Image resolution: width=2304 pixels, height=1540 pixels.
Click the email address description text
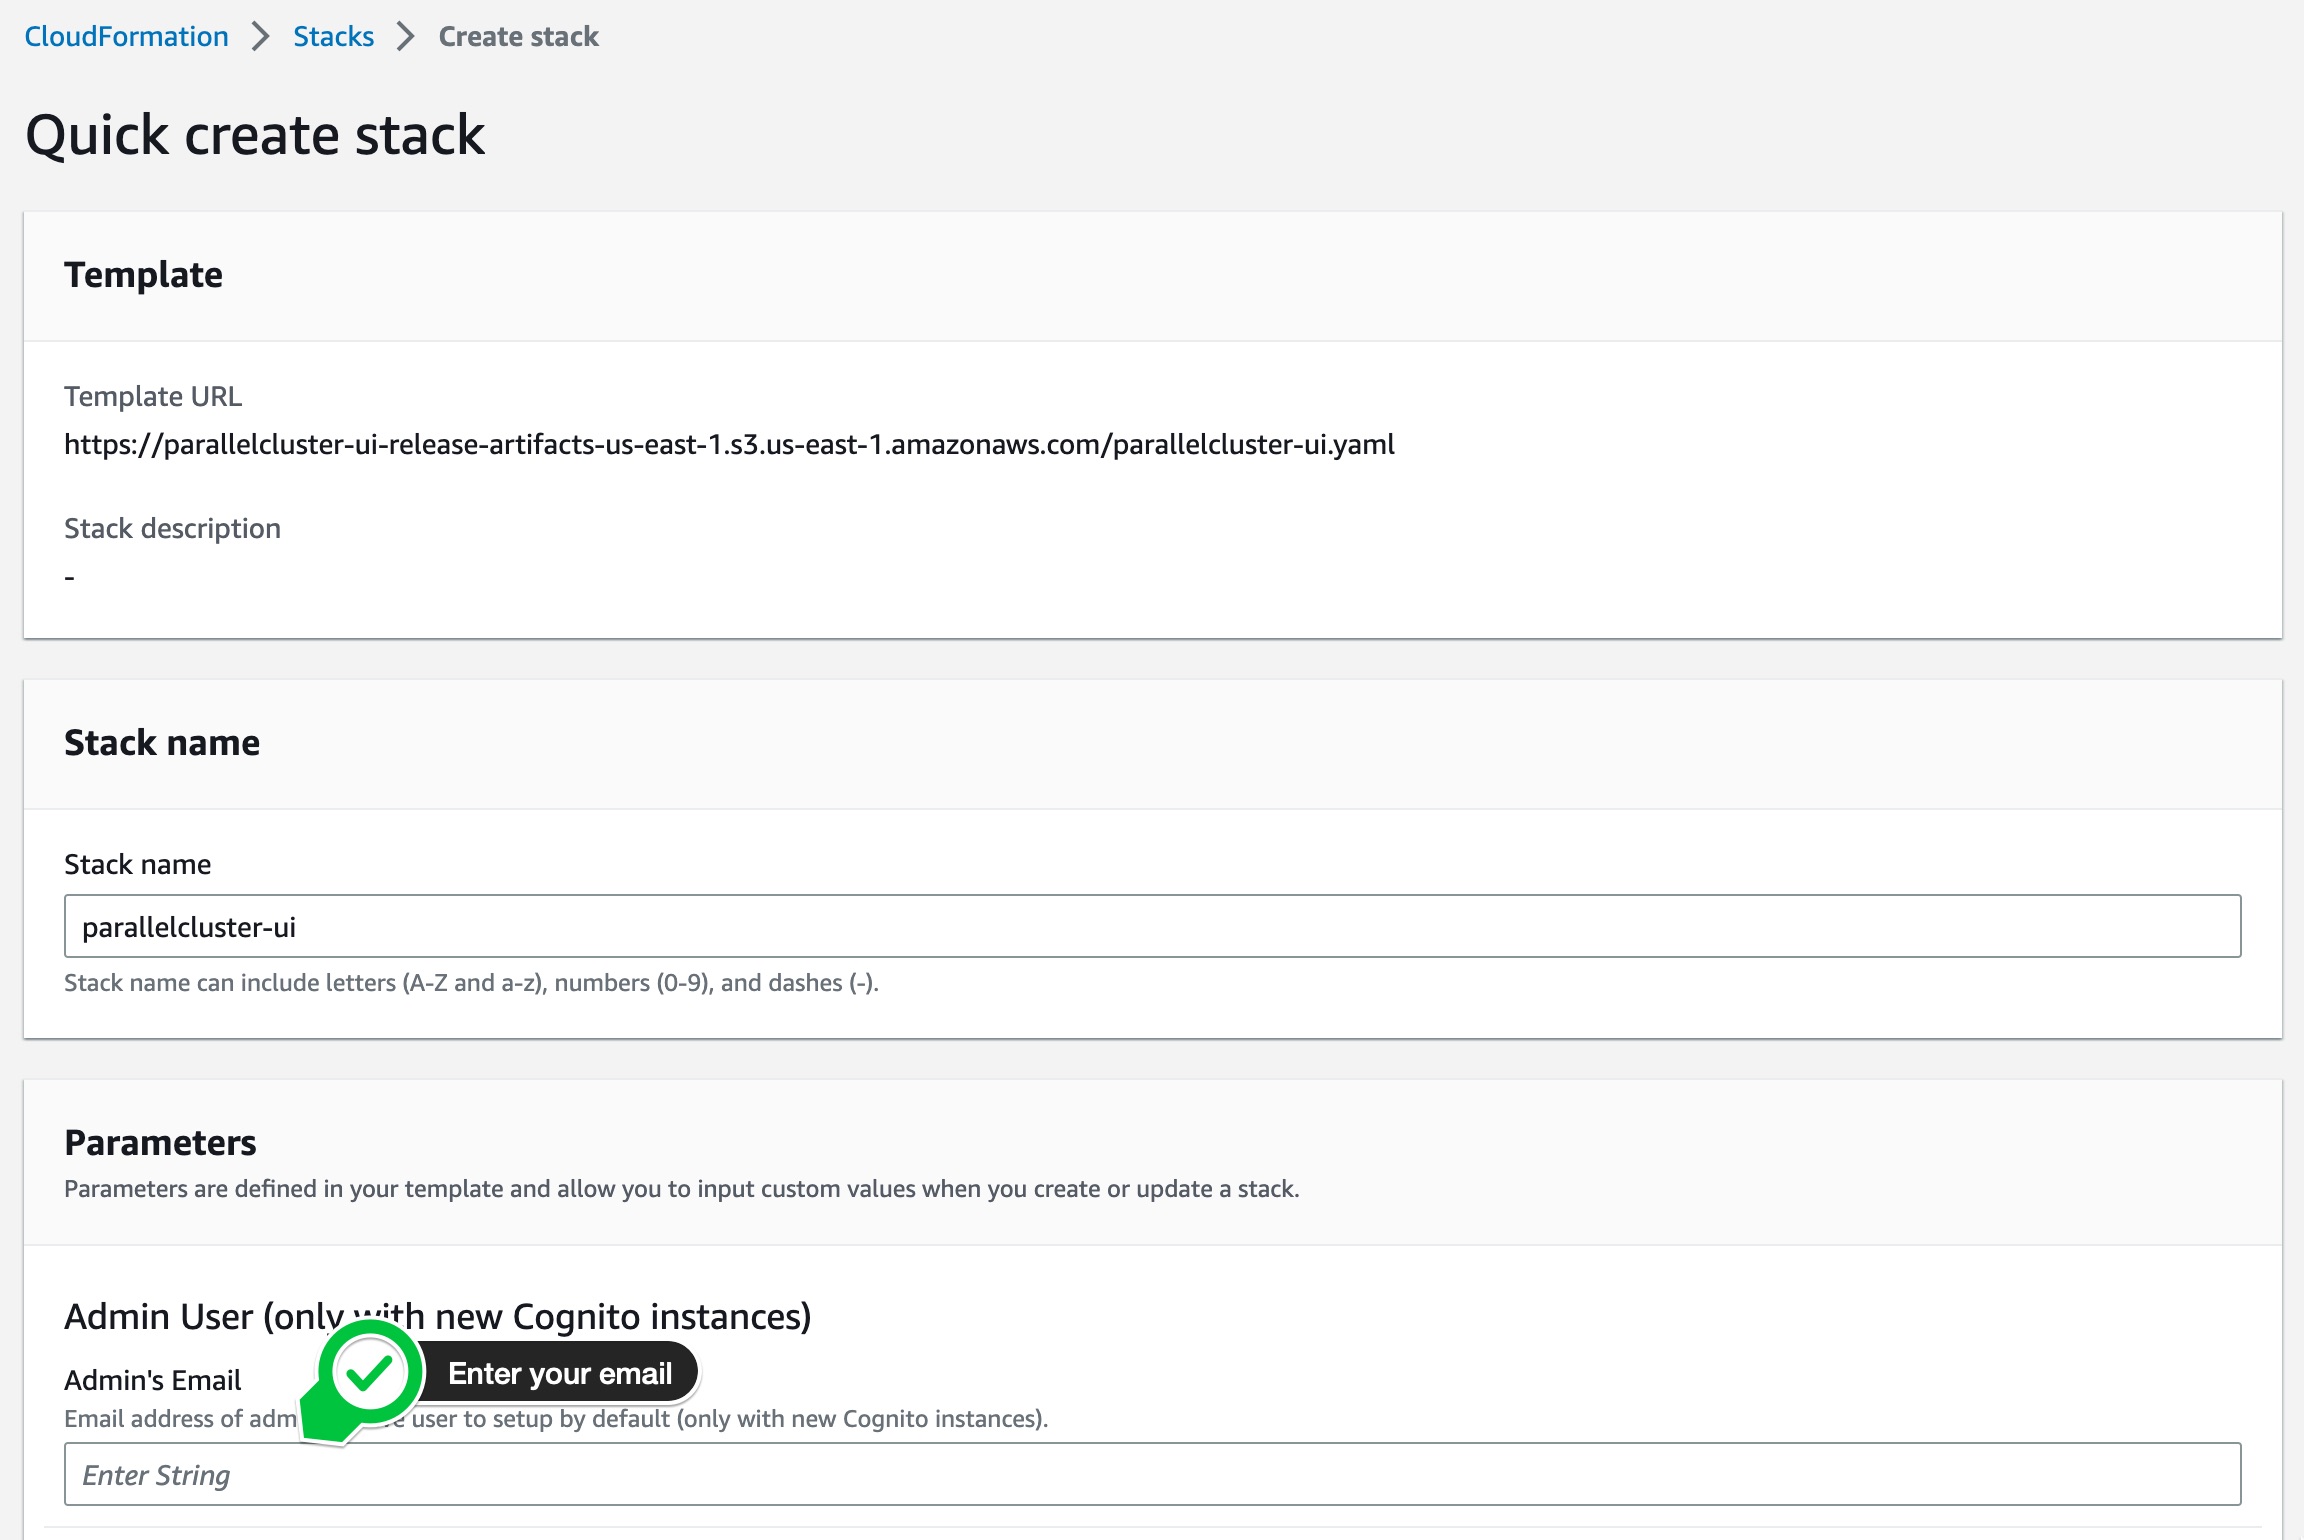[556, 1419]
